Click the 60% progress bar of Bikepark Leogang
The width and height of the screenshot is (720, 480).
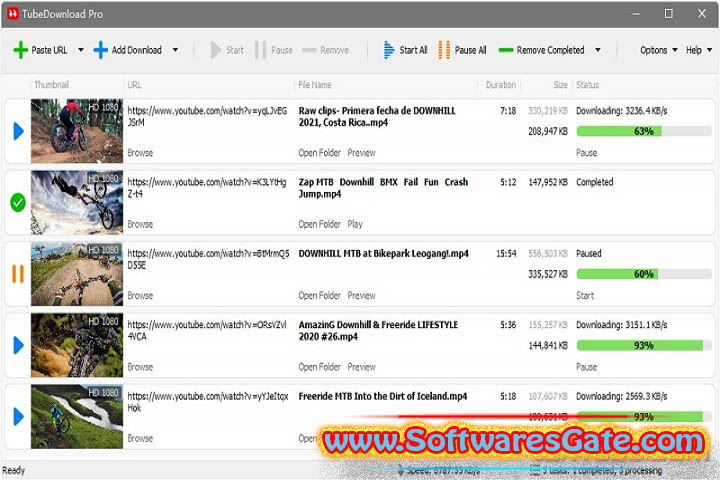644,274
